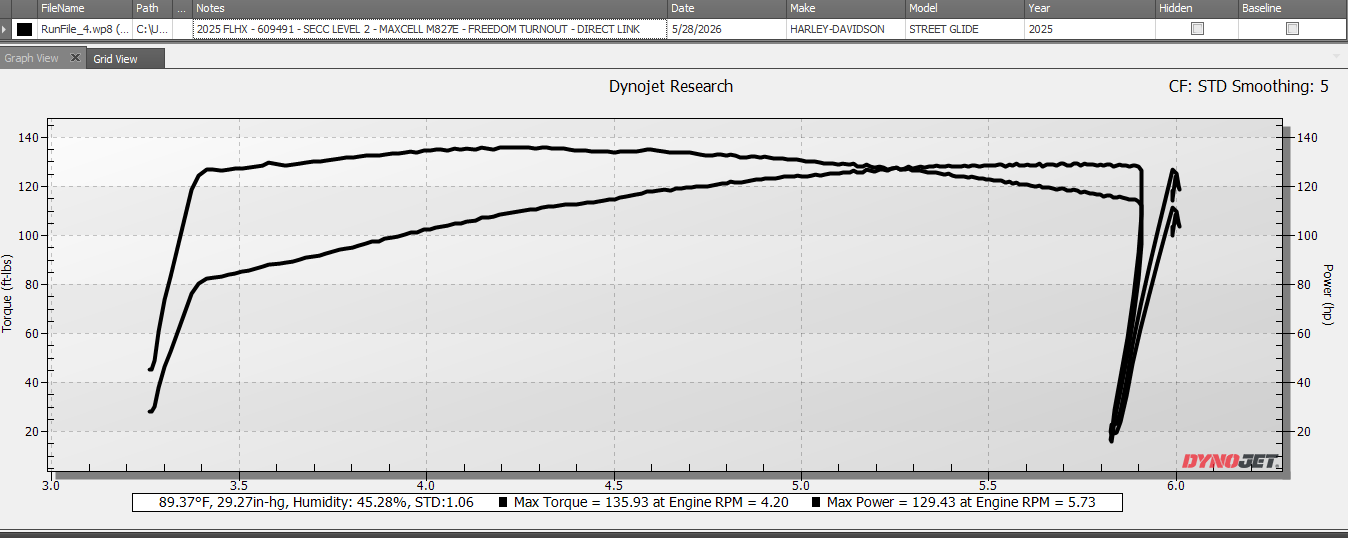Sort by the Date column header
The height and width of the screenshot is (538, 1348).
point(727,8)
